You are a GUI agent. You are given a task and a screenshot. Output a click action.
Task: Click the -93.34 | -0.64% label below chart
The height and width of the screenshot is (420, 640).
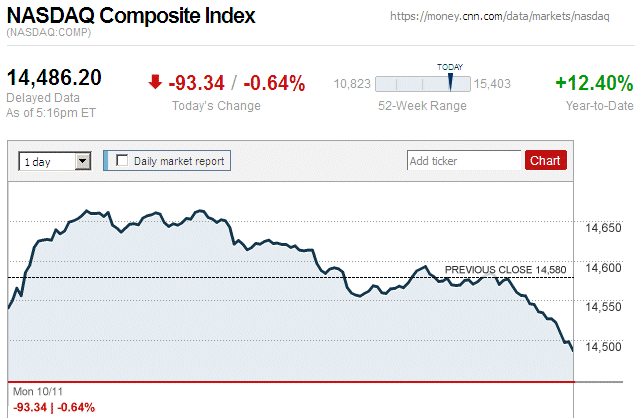coord(54,407)
